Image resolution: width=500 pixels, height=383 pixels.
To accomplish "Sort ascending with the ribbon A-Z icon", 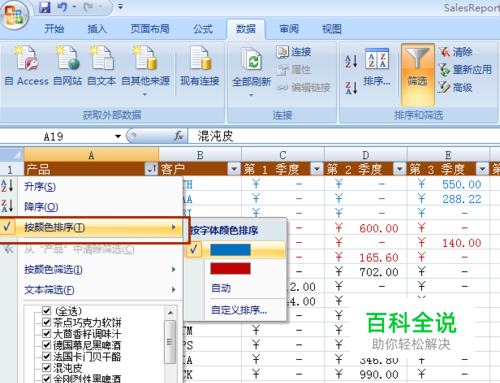I will click(351, 61).
